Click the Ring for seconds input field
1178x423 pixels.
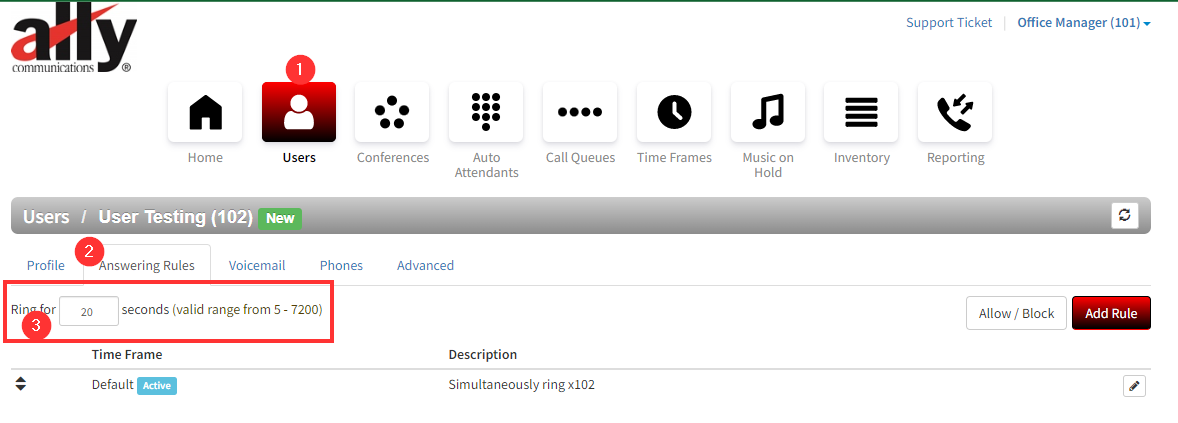(x=89, y=311)
